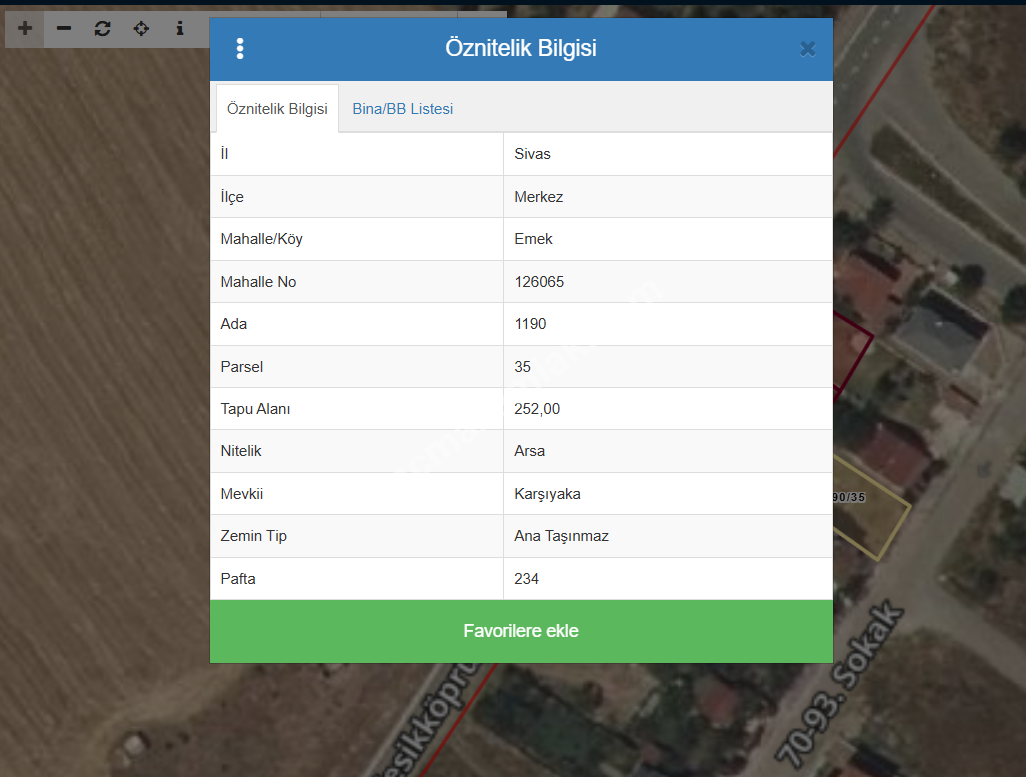Close the Öznitelik Bilgisi dialog
This screenshot has height=777, width=1026.
point(808,49)
